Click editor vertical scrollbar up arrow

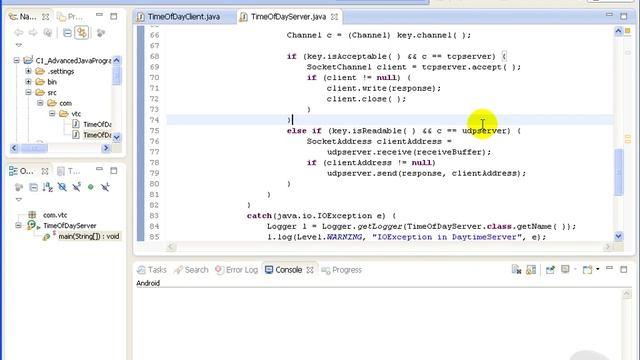(x=618, y=31)
